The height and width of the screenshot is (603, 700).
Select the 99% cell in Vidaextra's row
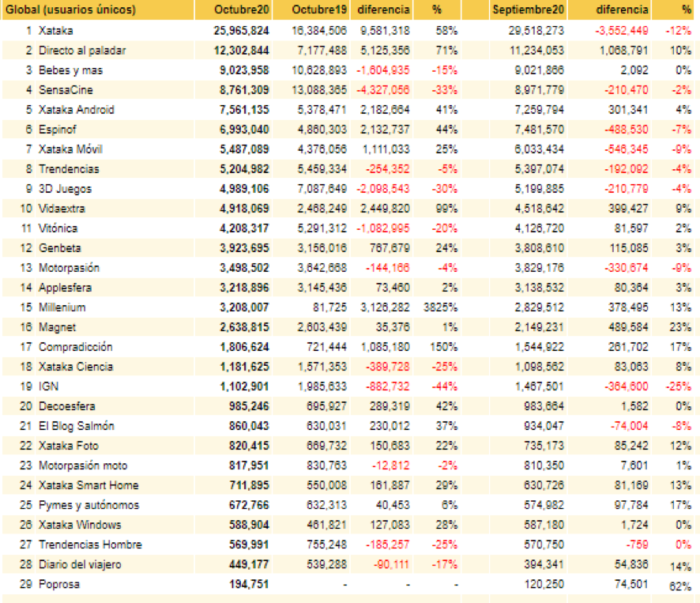coord(446,208)
